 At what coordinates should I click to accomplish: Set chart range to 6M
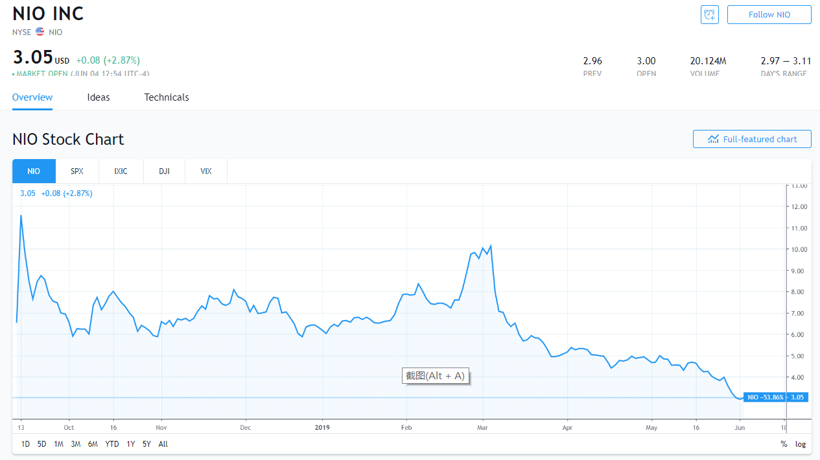click(93, 444)
